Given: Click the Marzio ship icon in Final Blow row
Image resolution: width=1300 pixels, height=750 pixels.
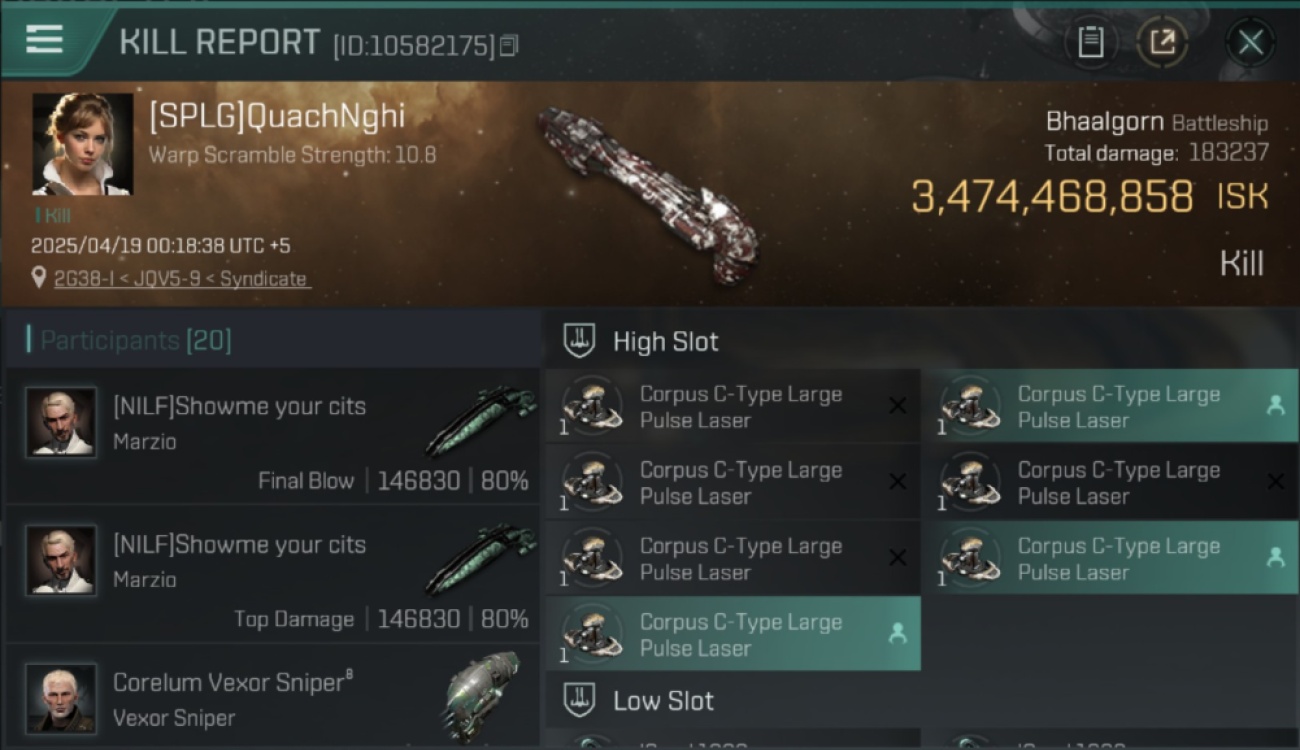Looking at the screenshot, I should (480, 419).
